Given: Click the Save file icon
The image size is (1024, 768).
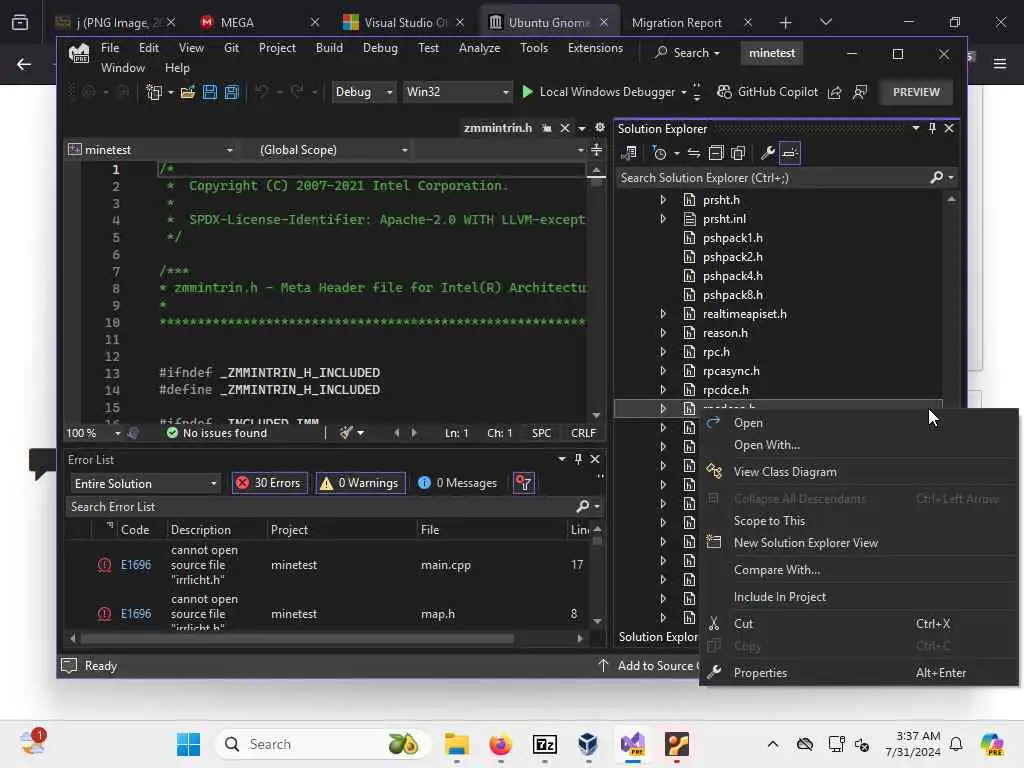Looking at the screenshot, I should (210, 92).
